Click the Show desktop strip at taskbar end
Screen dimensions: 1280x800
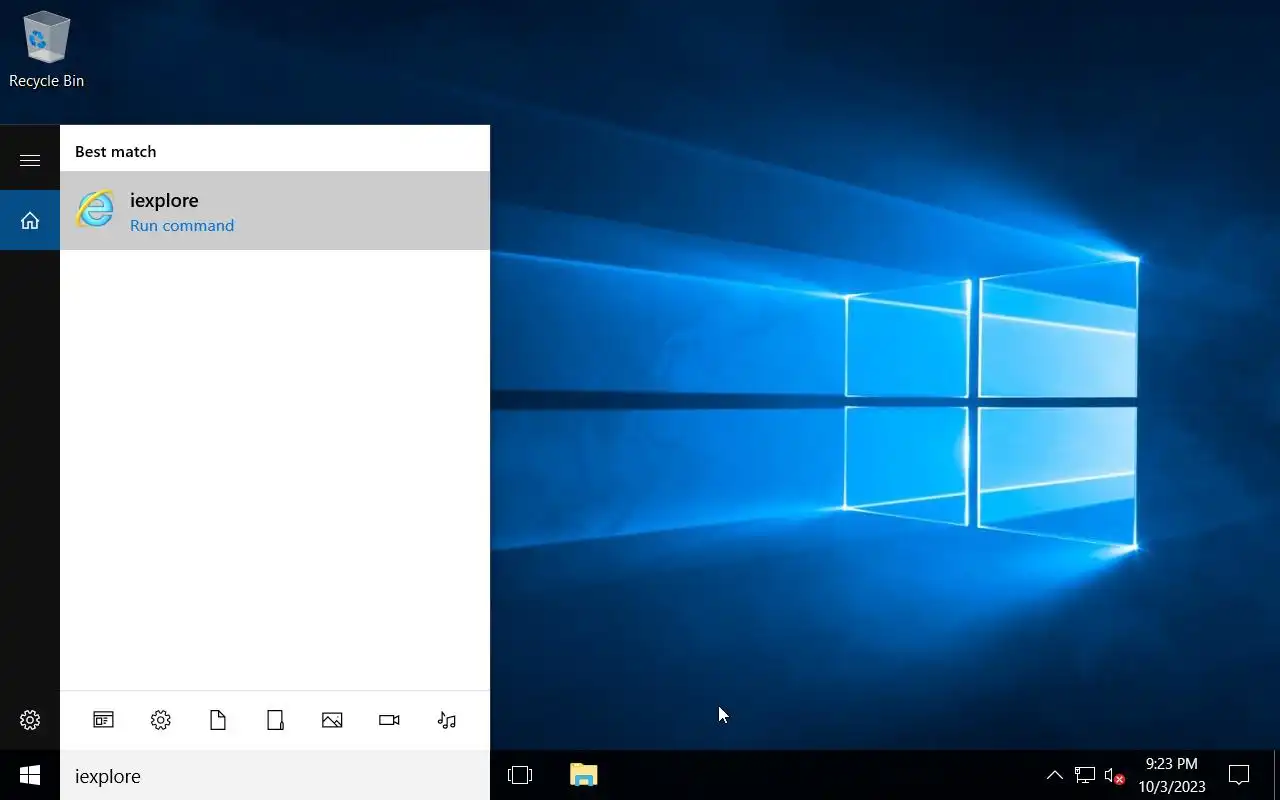click(1276, 775)
